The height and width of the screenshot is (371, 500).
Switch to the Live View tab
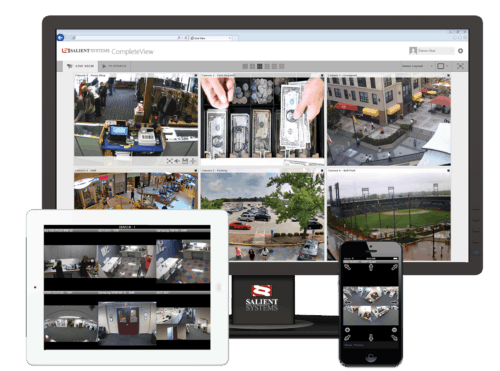(81, 66)
